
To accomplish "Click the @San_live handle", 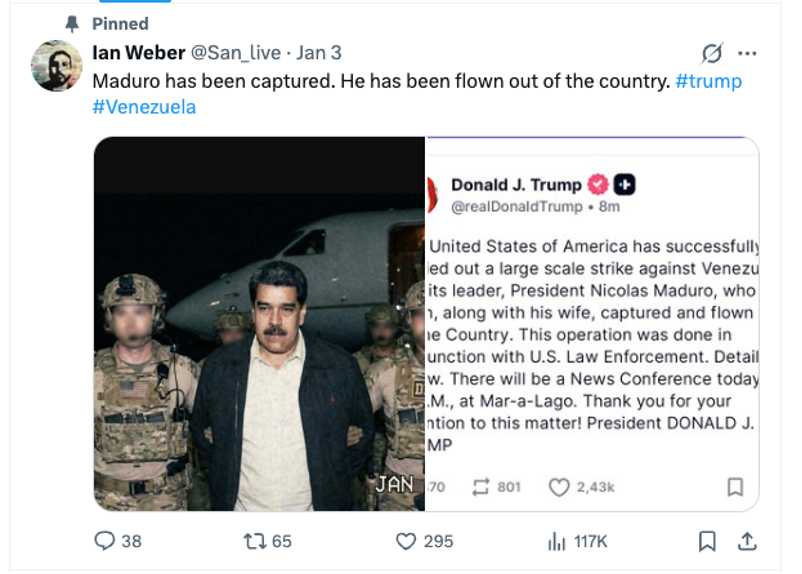I will coord(235,53).
